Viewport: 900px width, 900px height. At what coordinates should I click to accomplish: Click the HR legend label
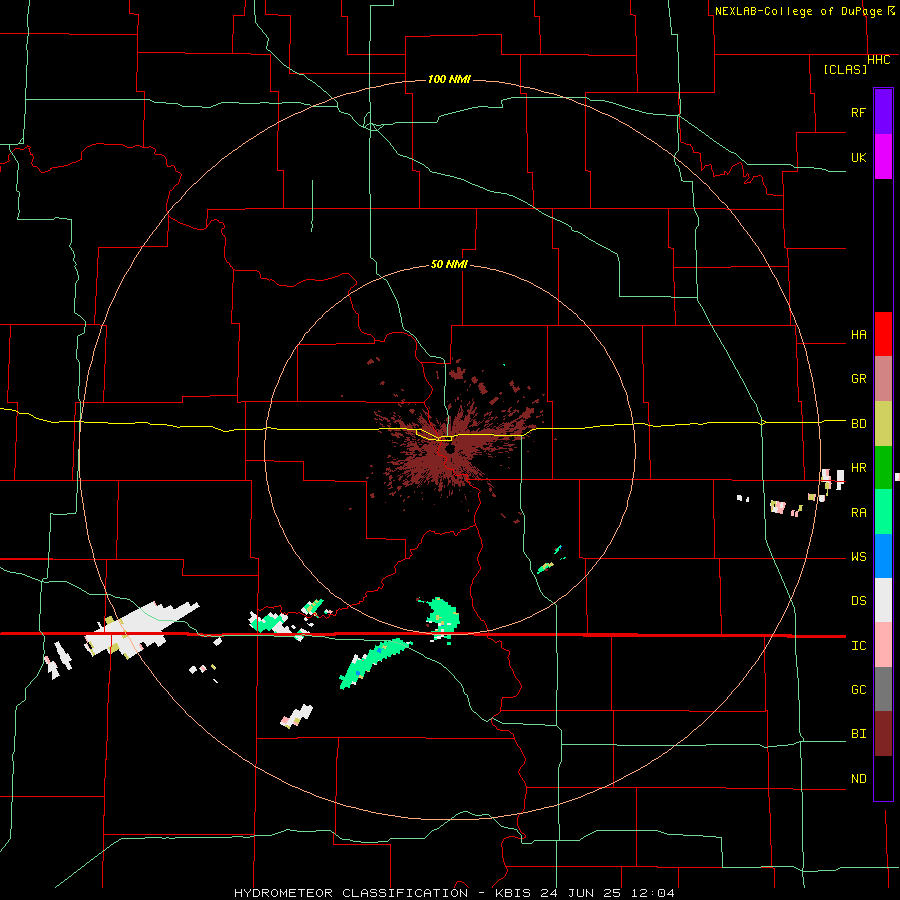tap(858, 468)
